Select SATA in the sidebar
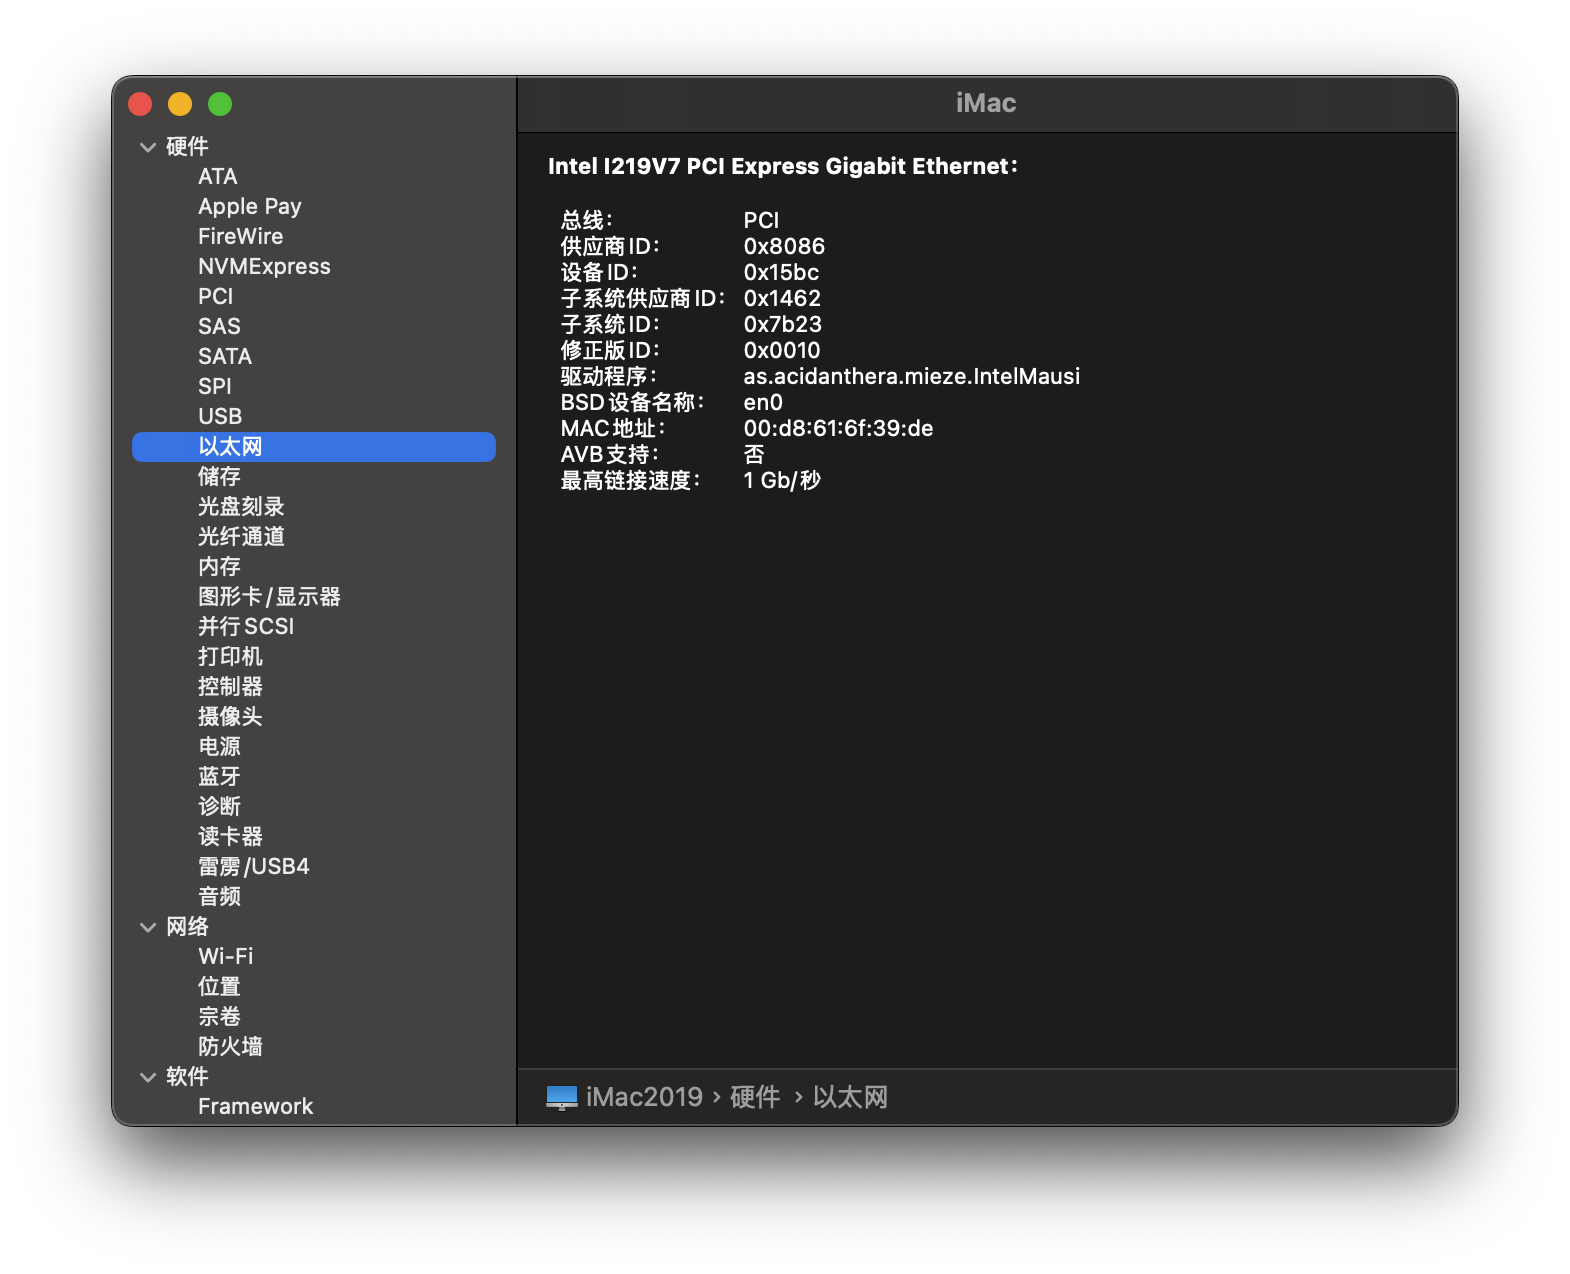Screen dimensions: 1570x1274 (314, 357)
